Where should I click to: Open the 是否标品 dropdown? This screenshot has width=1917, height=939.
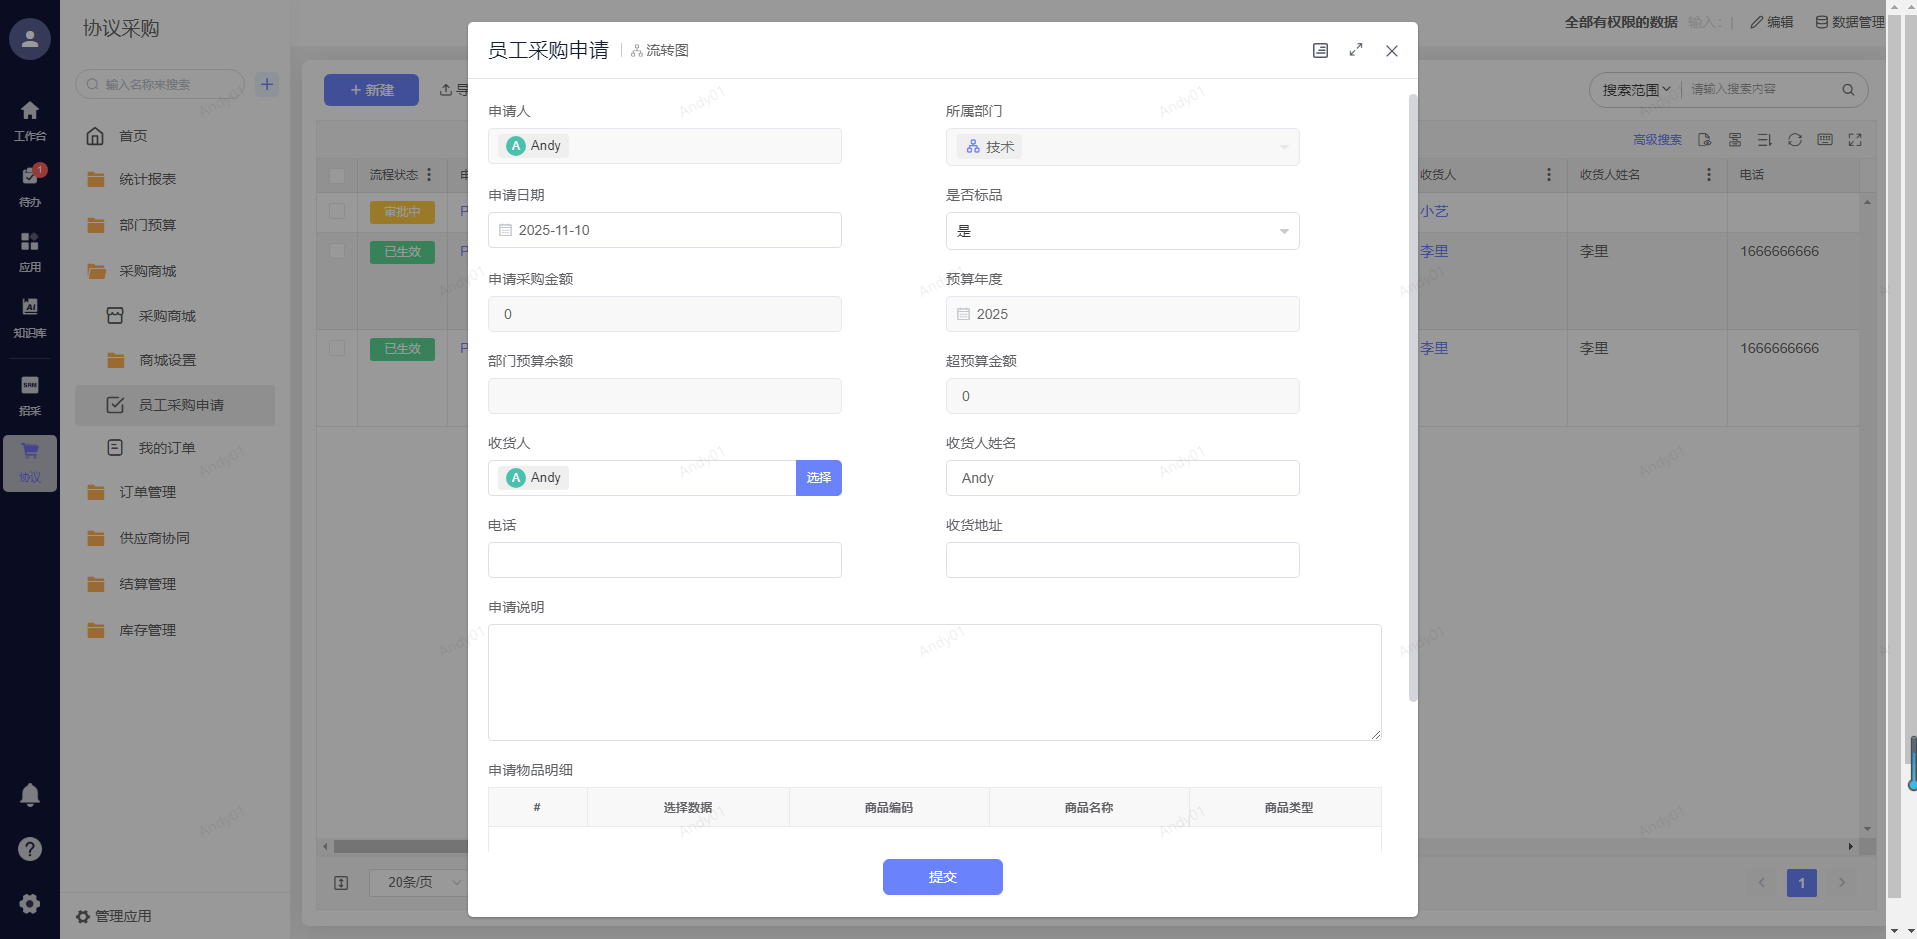click(1122, 231)
